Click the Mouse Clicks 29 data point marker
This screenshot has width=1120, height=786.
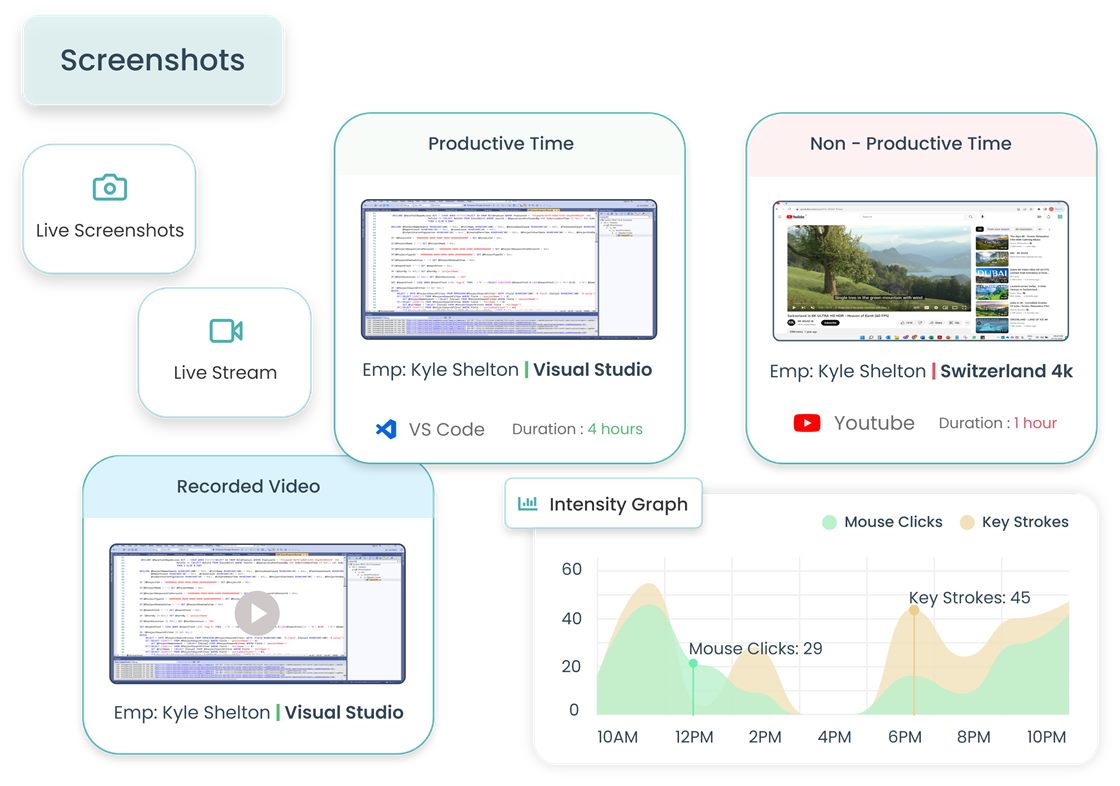tap(693, 664)
